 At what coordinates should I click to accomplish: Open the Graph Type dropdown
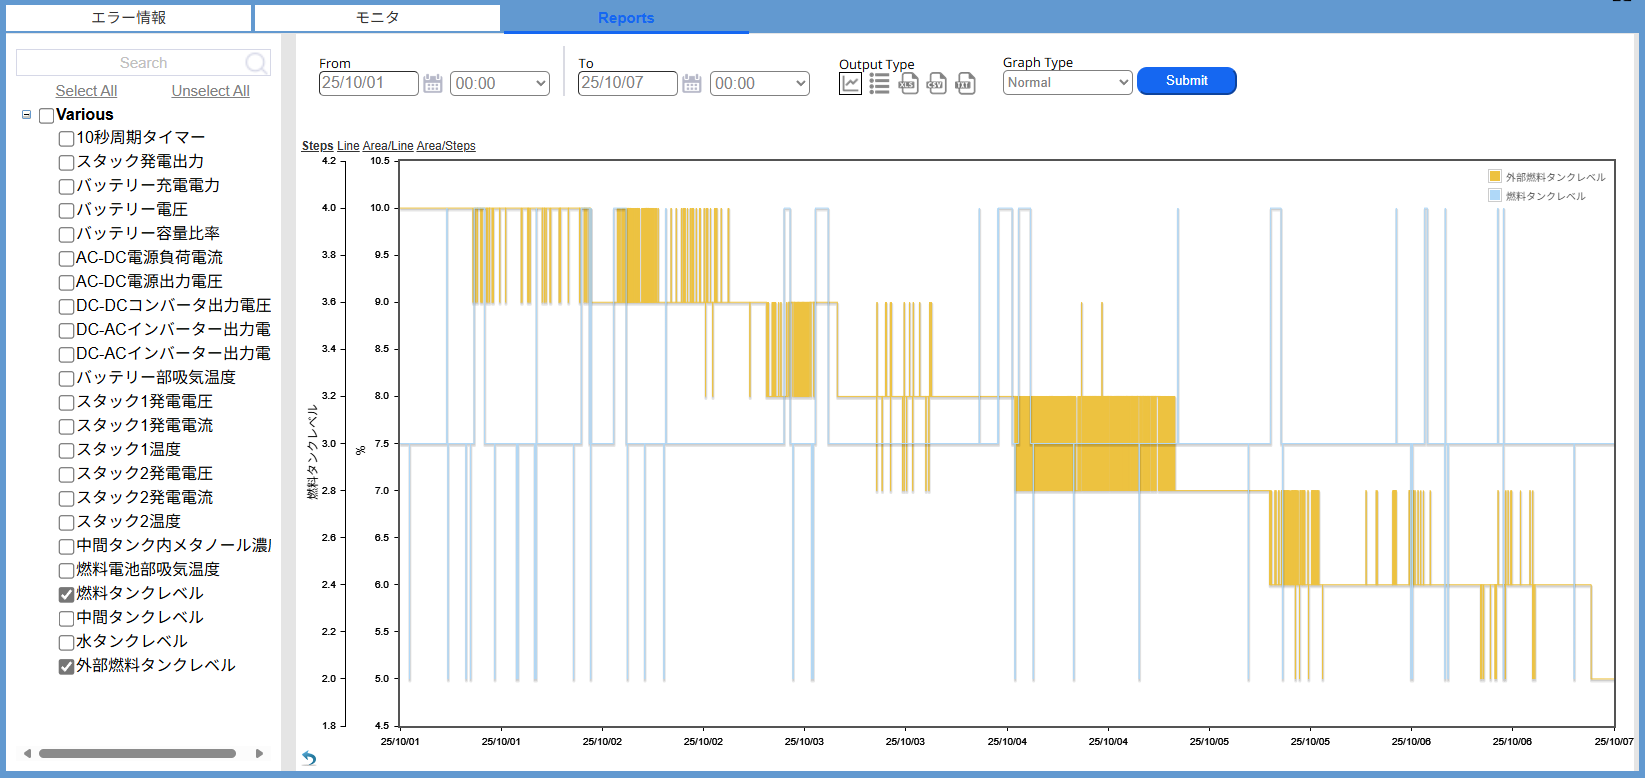(1067, 83)
